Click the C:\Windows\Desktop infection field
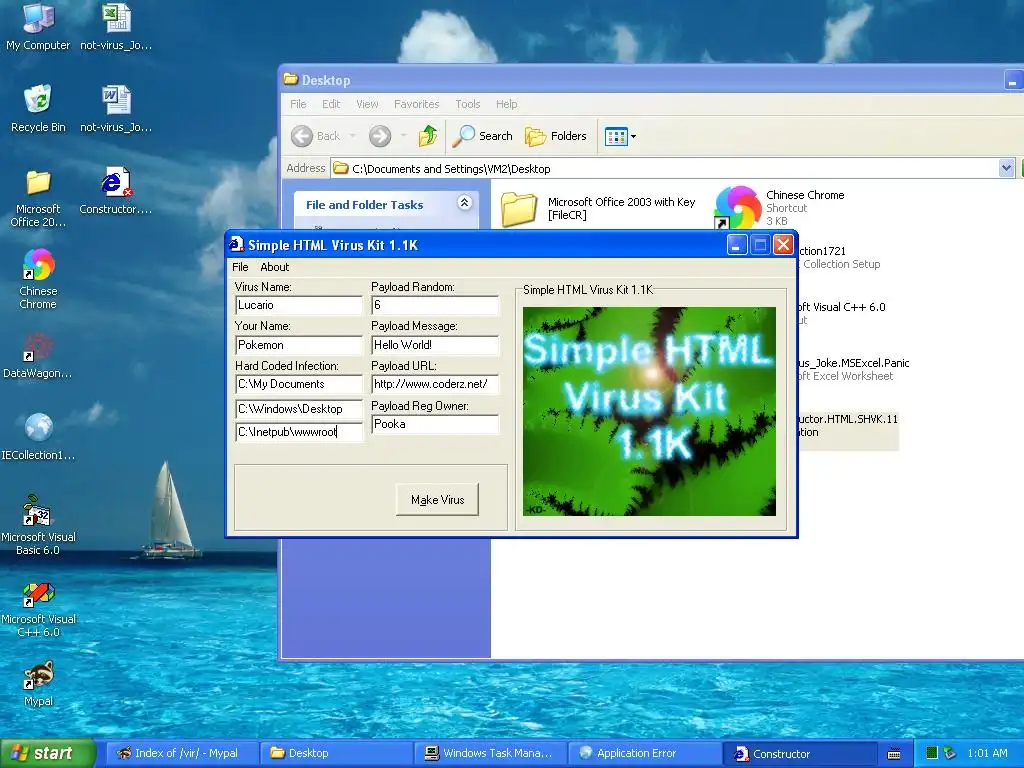Viewport: 1024px width, 768px height. pyautogui.click(x=298, y=409)
